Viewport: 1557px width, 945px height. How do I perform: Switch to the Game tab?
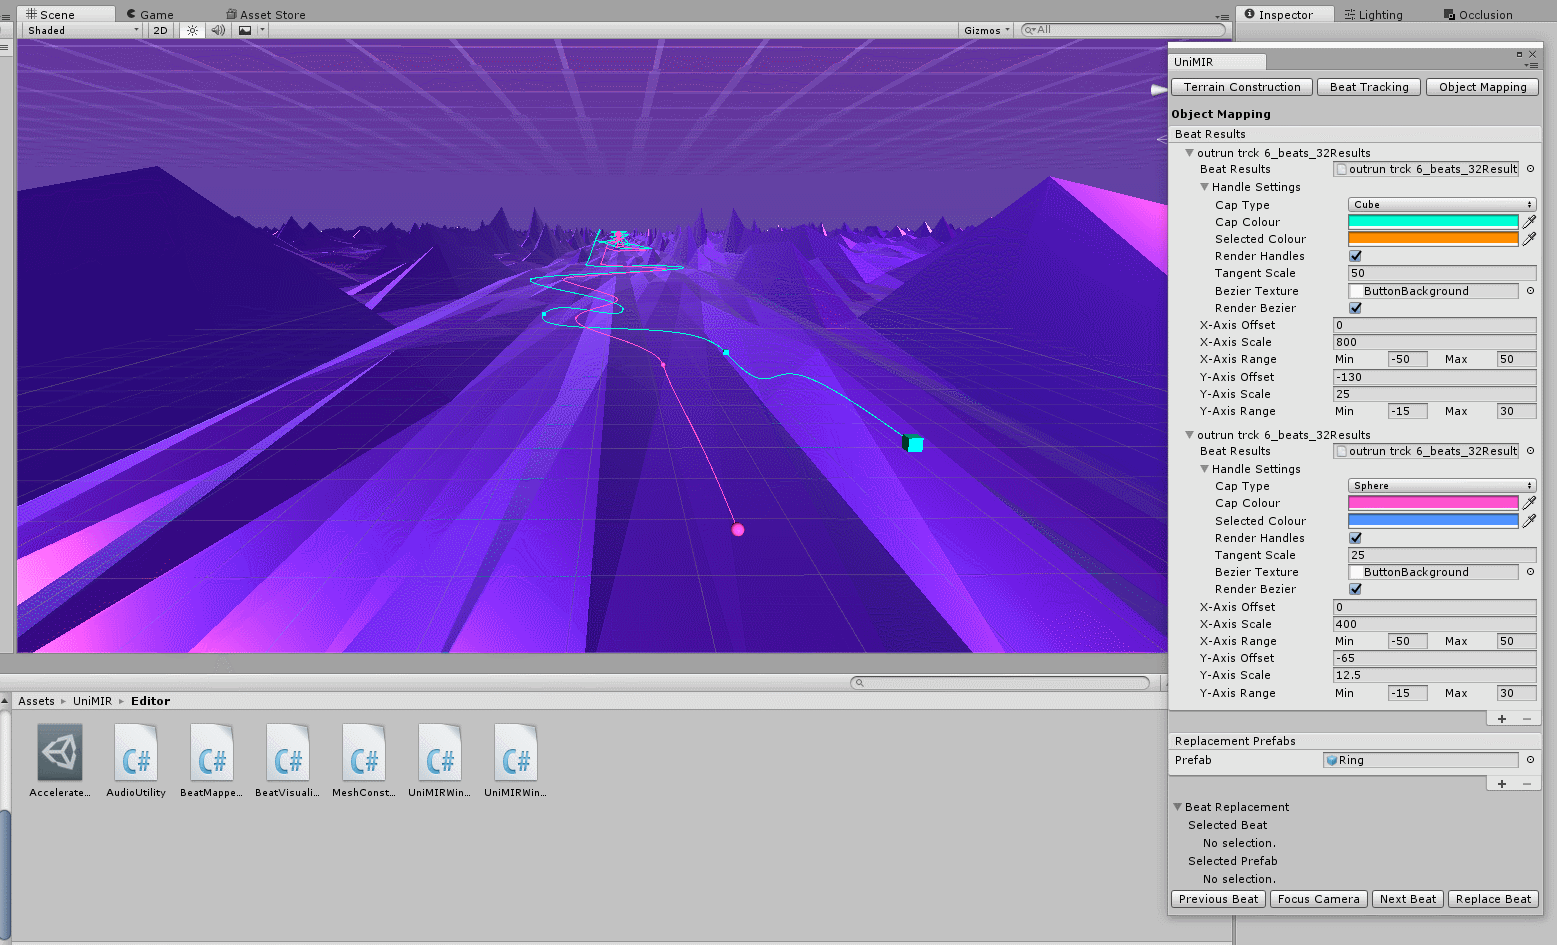[x=150, y=14]
